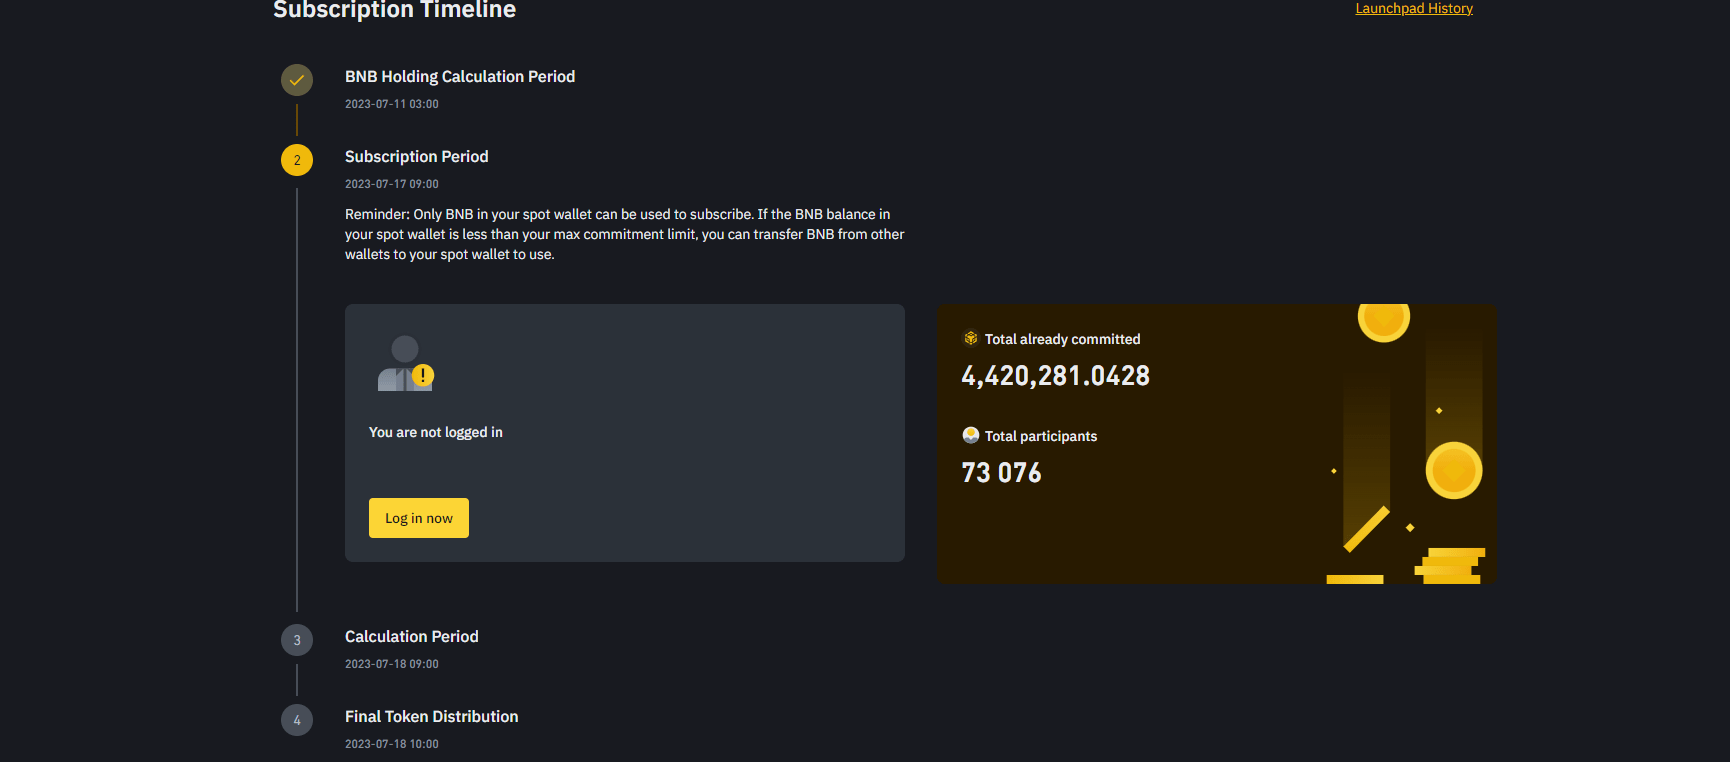Select step 2 Subscription Period marker
1730x762 pixels.
pyautogui.click(x=297, y=160)
